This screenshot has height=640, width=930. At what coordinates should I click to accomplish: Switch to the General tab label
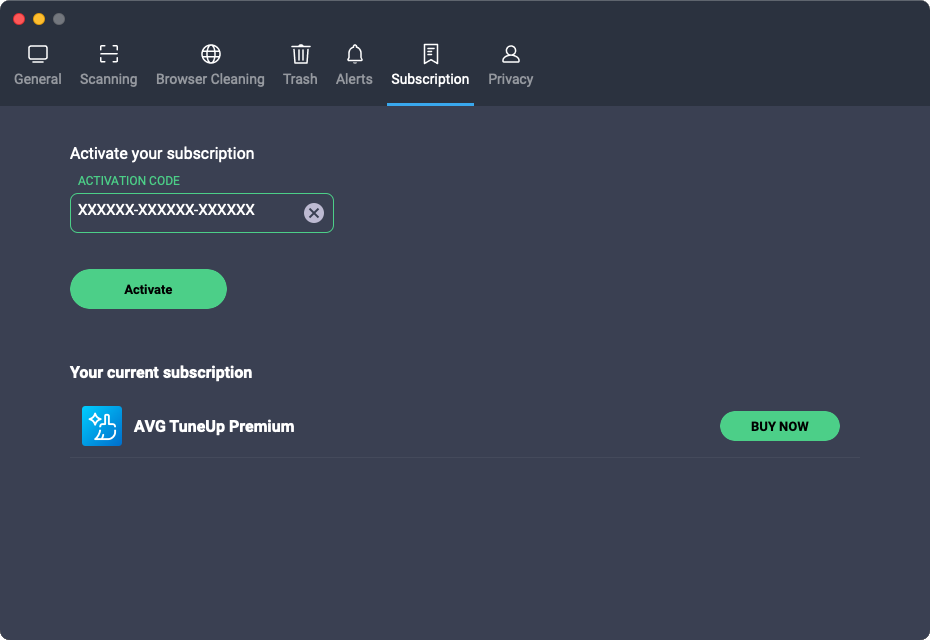(38, 79)
